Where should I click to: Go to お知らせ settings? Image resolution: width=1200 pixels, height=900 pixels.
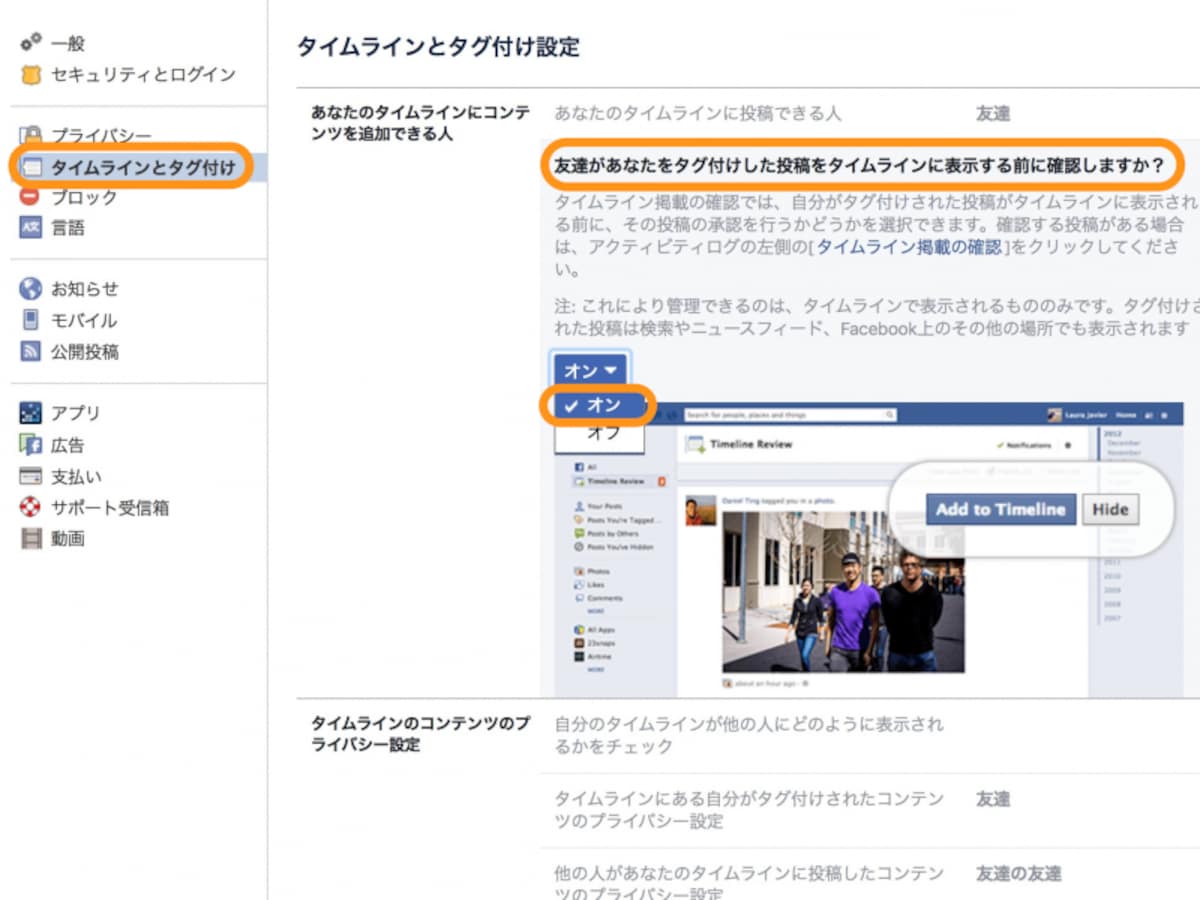(85, 289)
